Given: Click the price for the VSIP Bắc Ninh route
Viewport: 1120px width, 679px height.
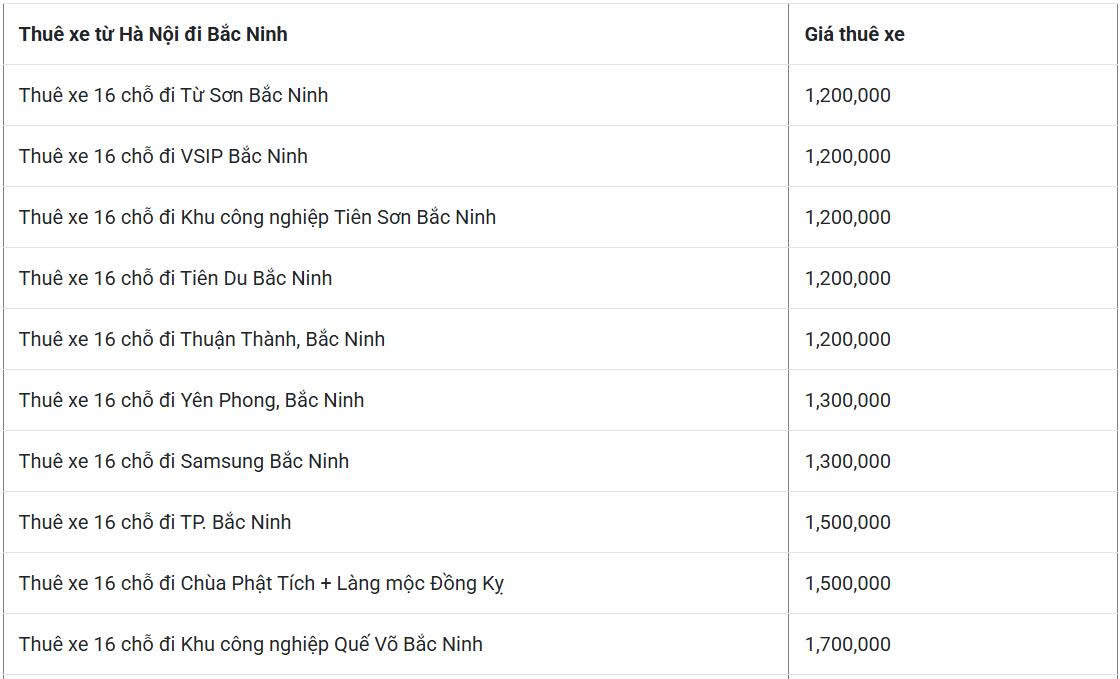Looking at the screenshot, I should pos(847,156).
